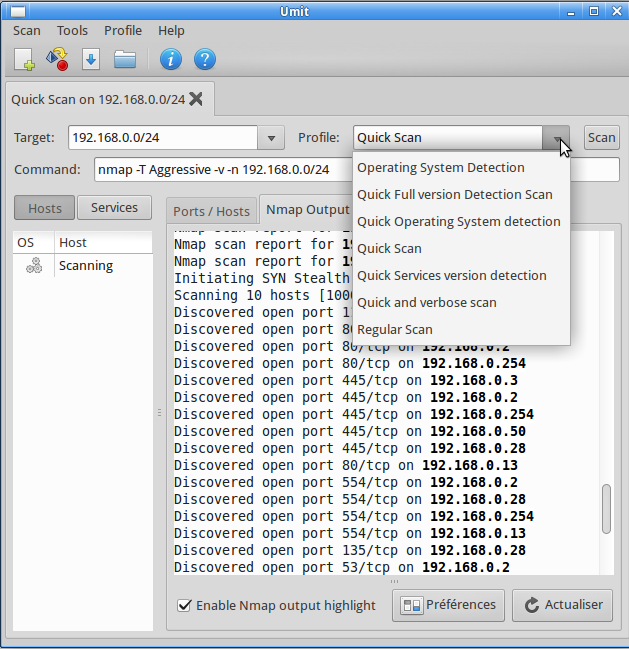The height and width of the screenshot is (649, 629).
Task: Switch to the Services toggle button
Action: (x=114, y=208)
